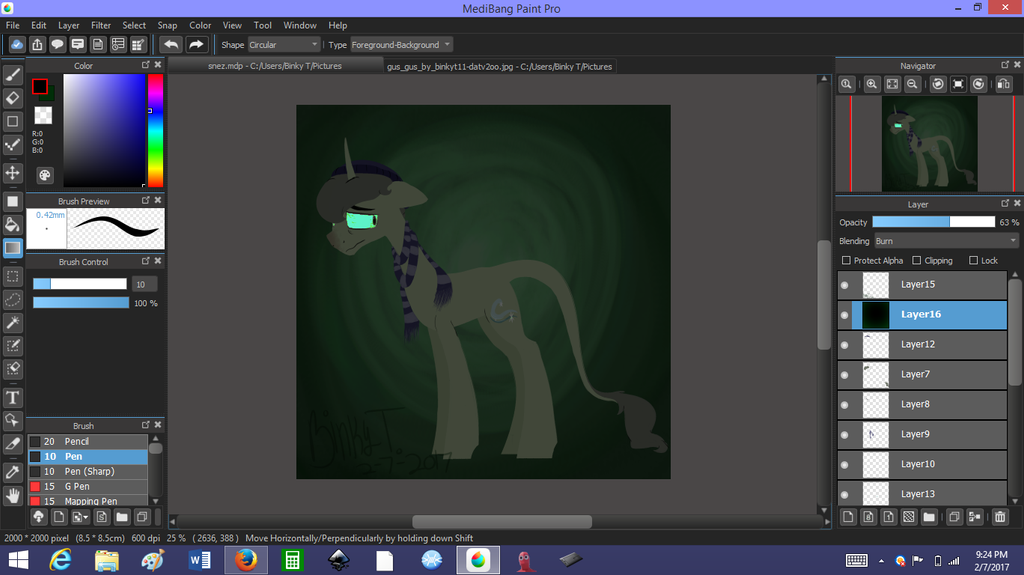Select the Eraser tool
Viewport: 1024px width, 575px height.
coord(12,98)
